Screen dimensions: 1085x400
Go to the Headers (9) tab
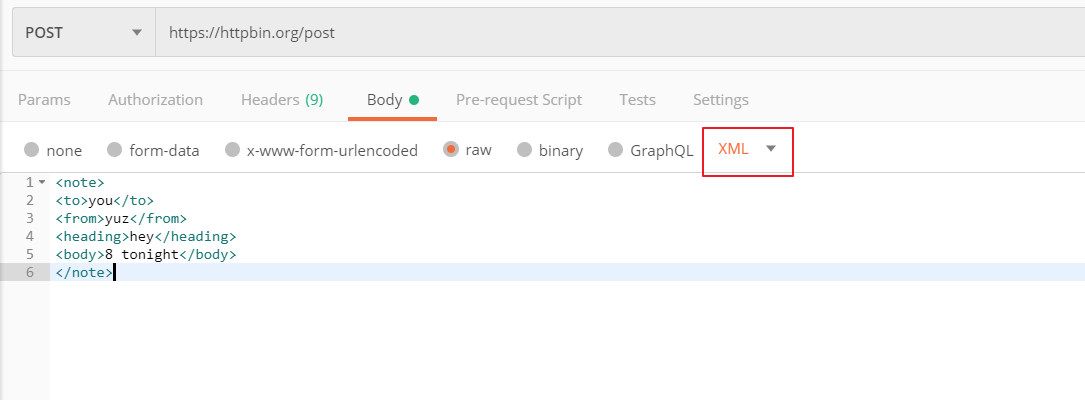click(x=281, y=100)
